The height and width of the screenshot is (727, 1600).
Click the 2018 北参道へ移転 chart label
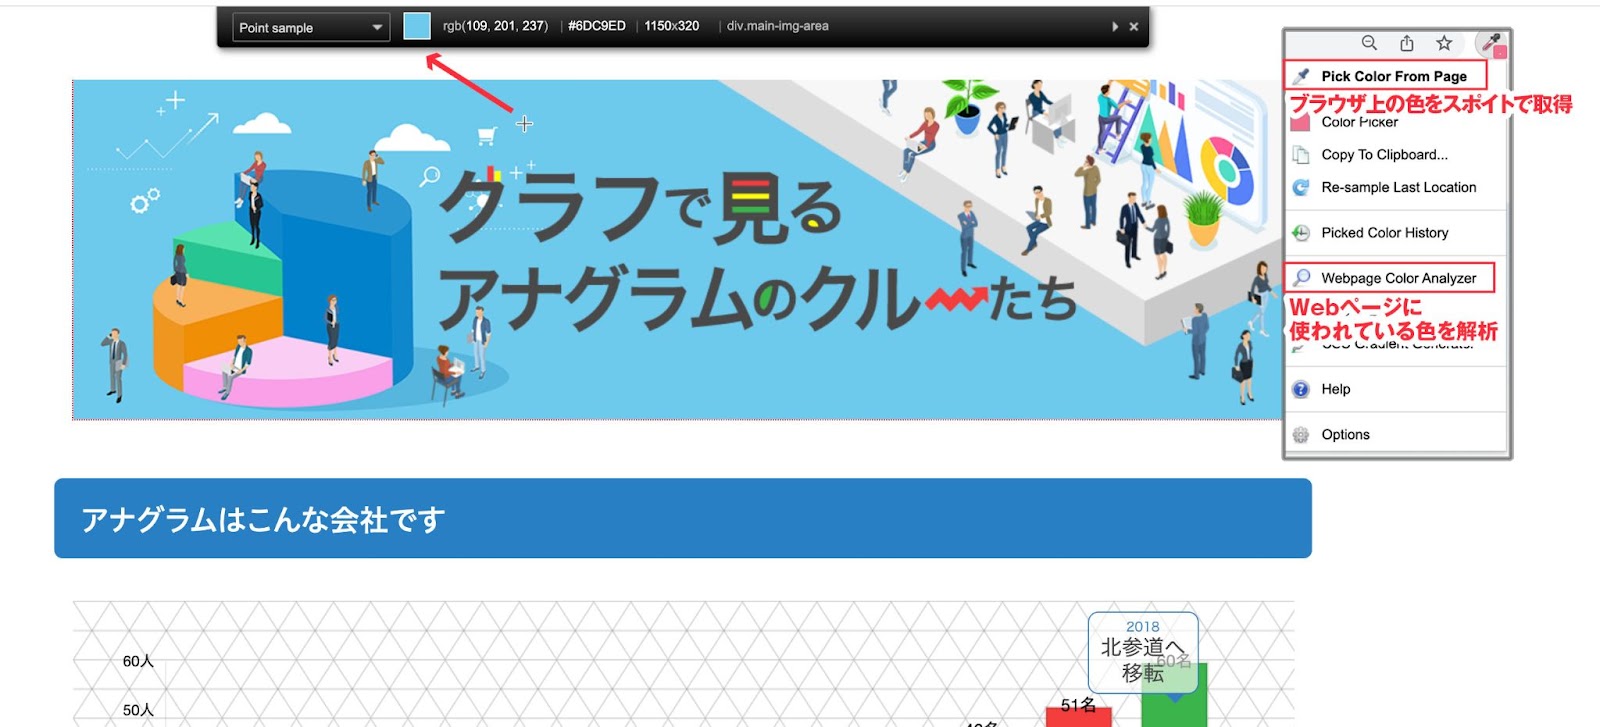point(1142,651)
